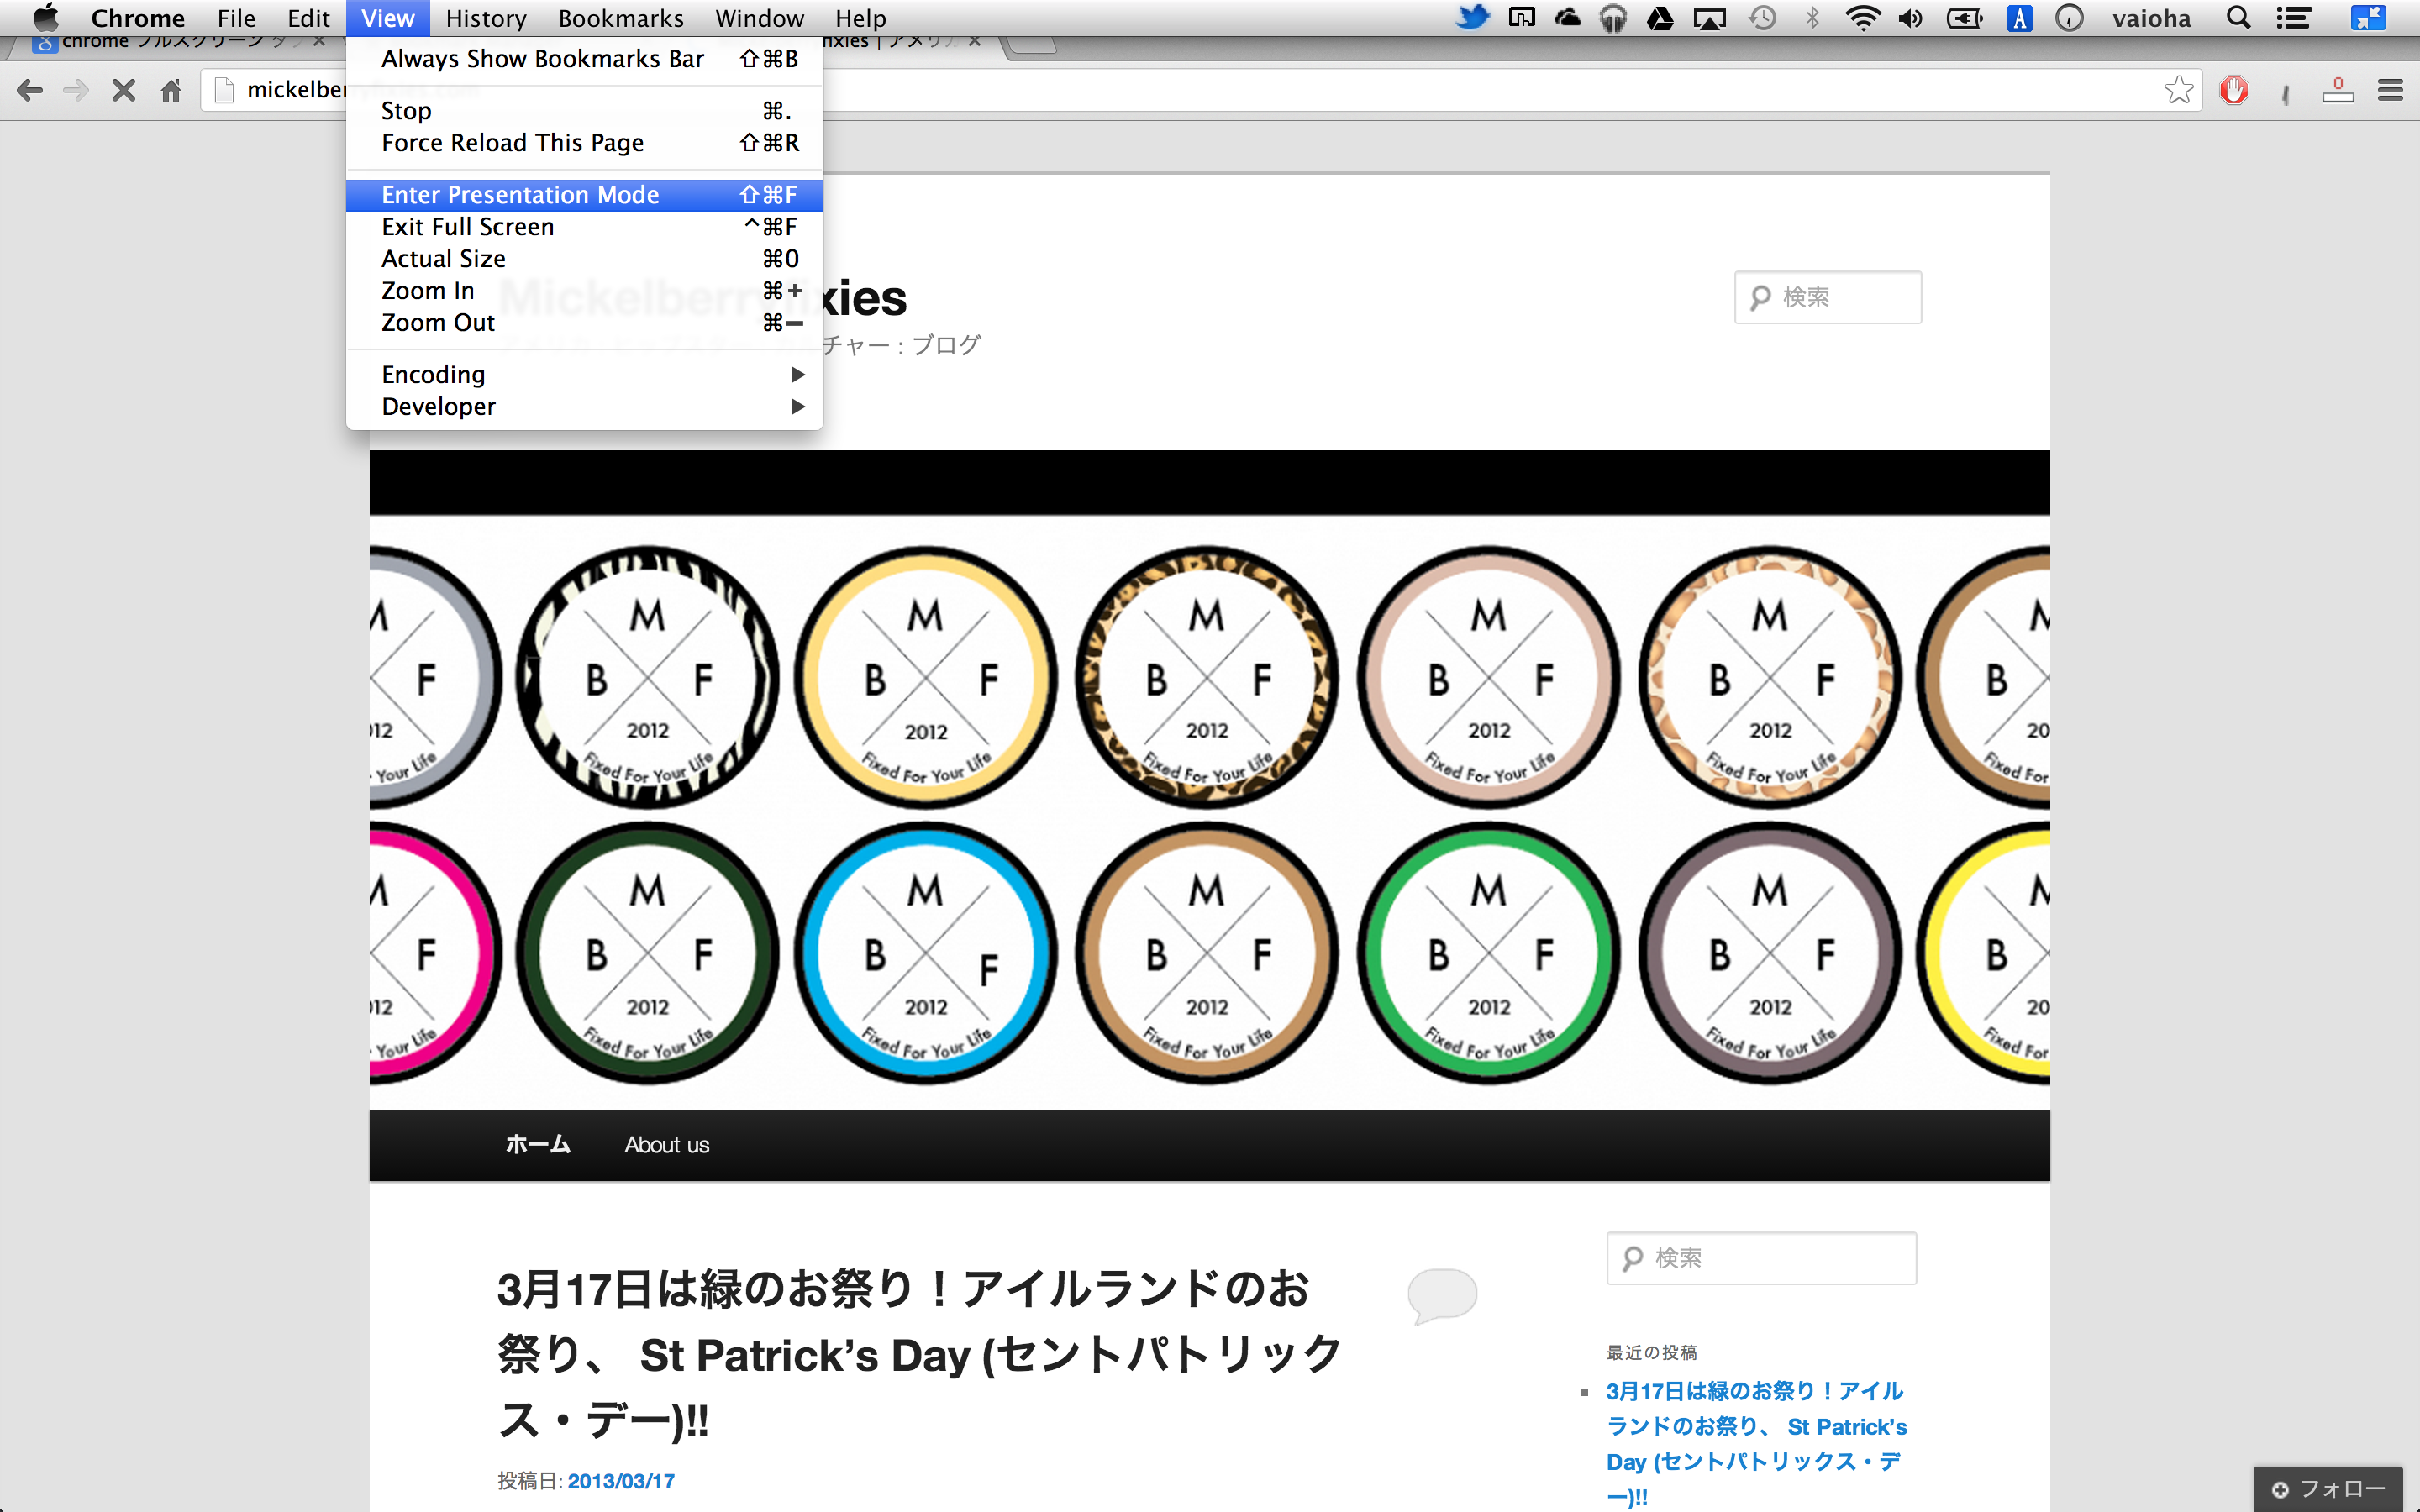Open the Home page icon

[x=171, y=91]
